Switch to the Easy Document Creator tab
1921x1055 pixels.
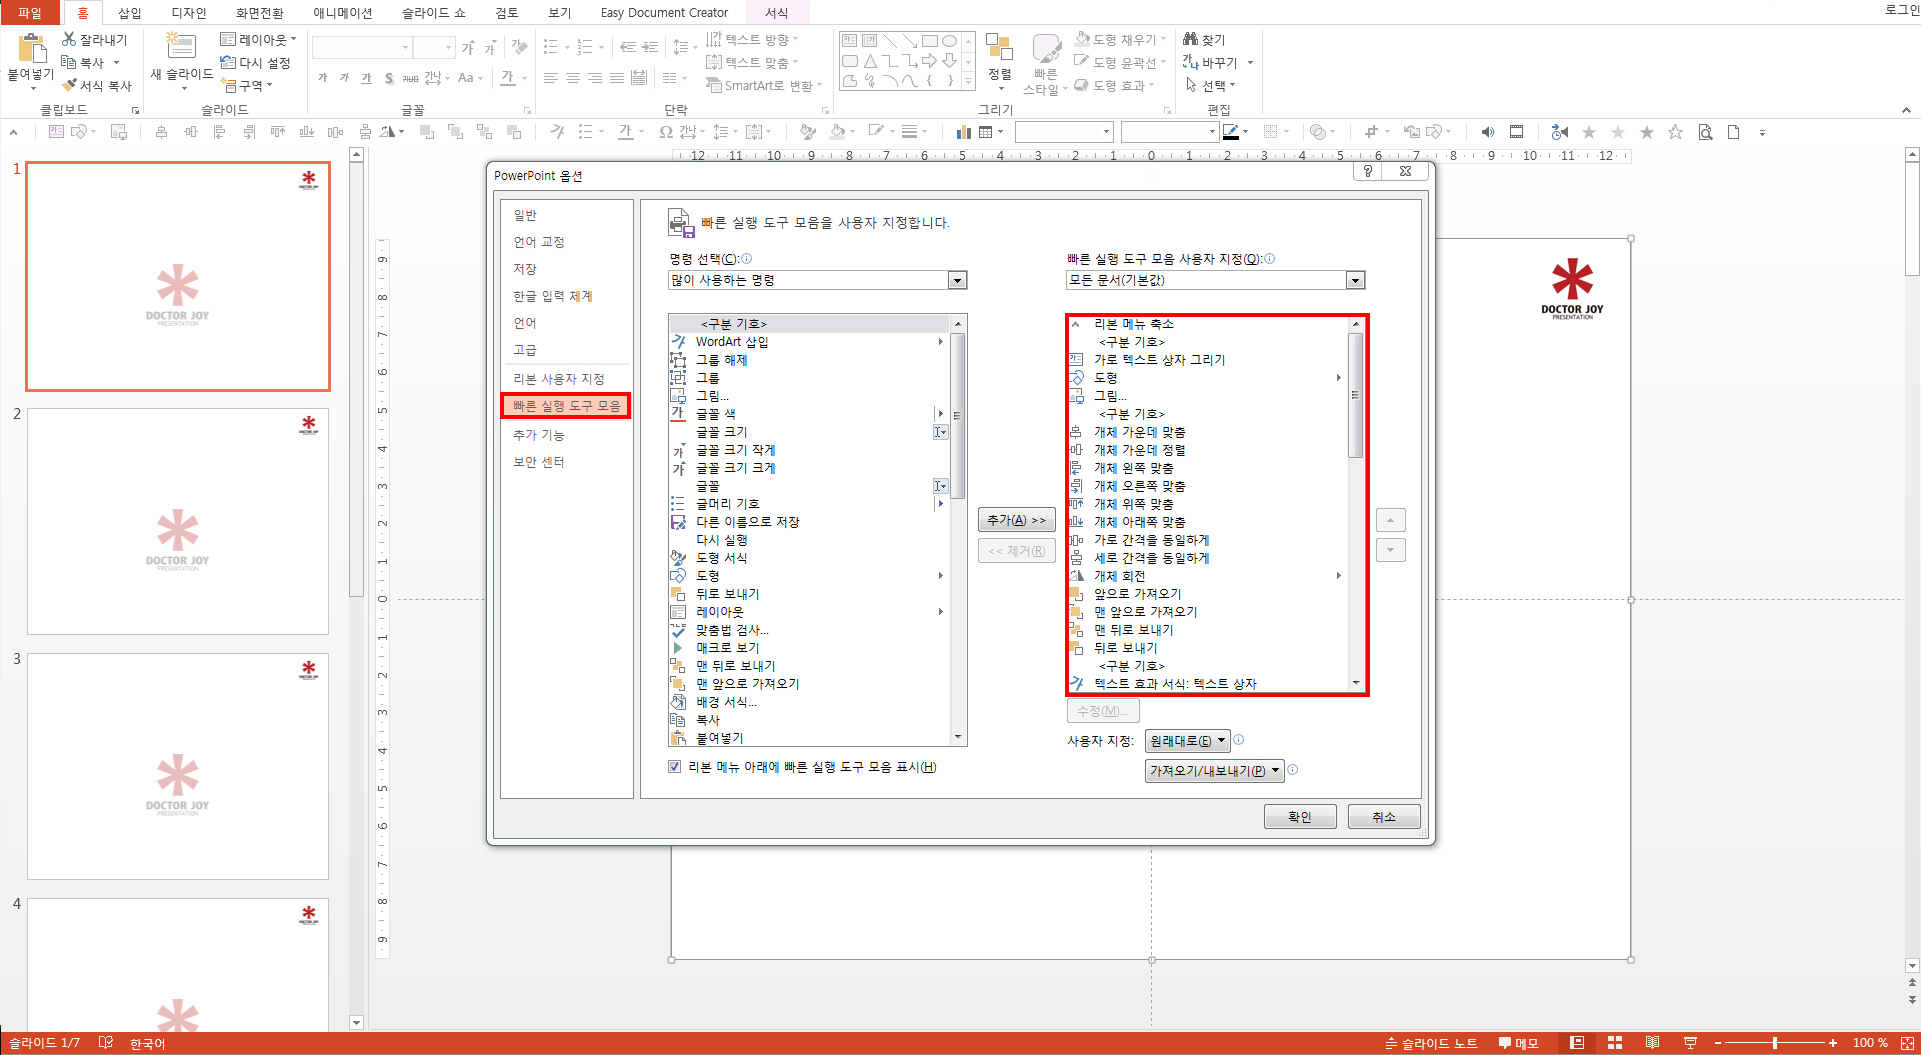tap(664, 12)
